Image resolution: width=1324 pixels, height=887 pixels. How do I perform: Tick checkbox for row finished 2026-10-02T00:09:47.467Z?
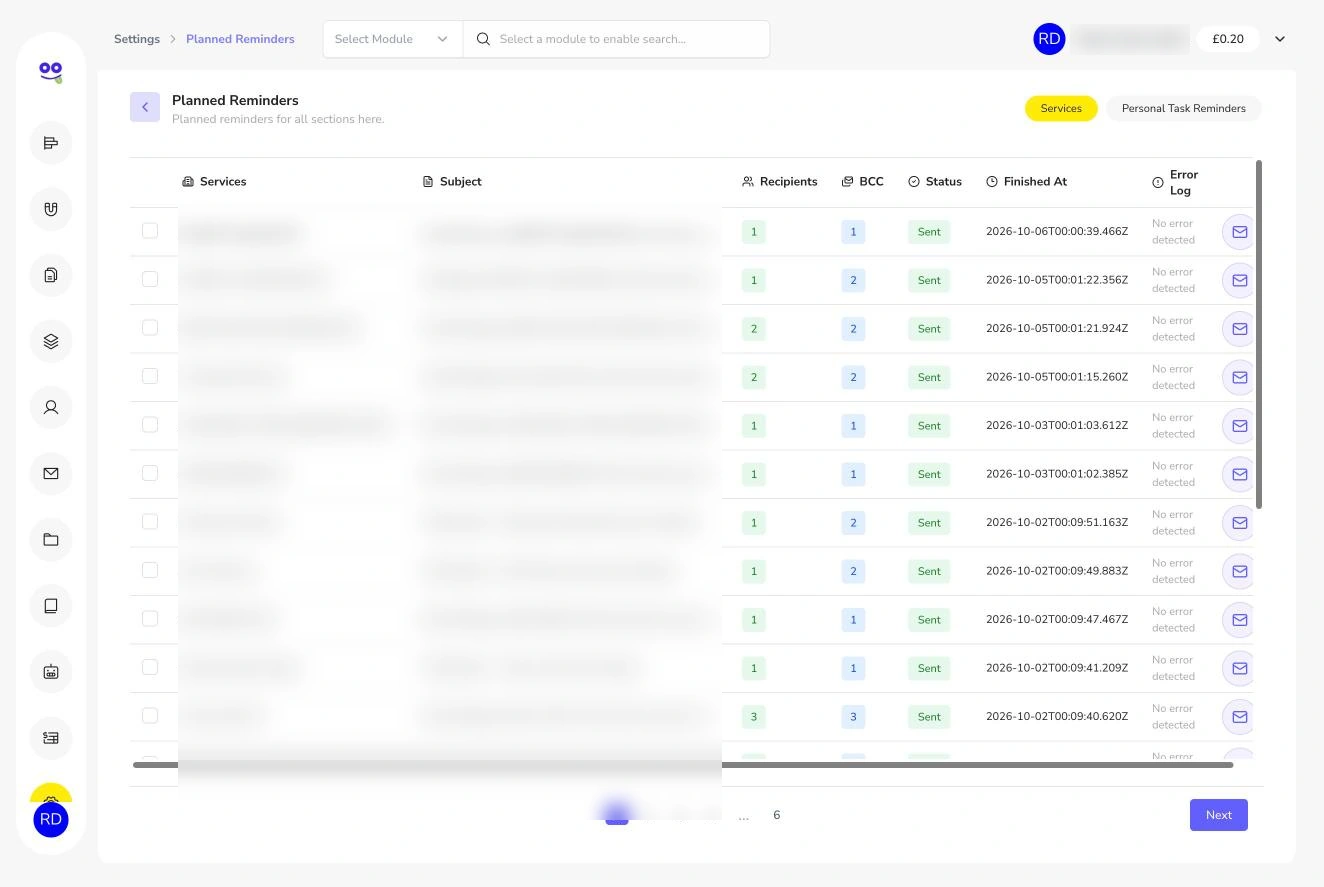pyautogui.click(x=150, y=618)
